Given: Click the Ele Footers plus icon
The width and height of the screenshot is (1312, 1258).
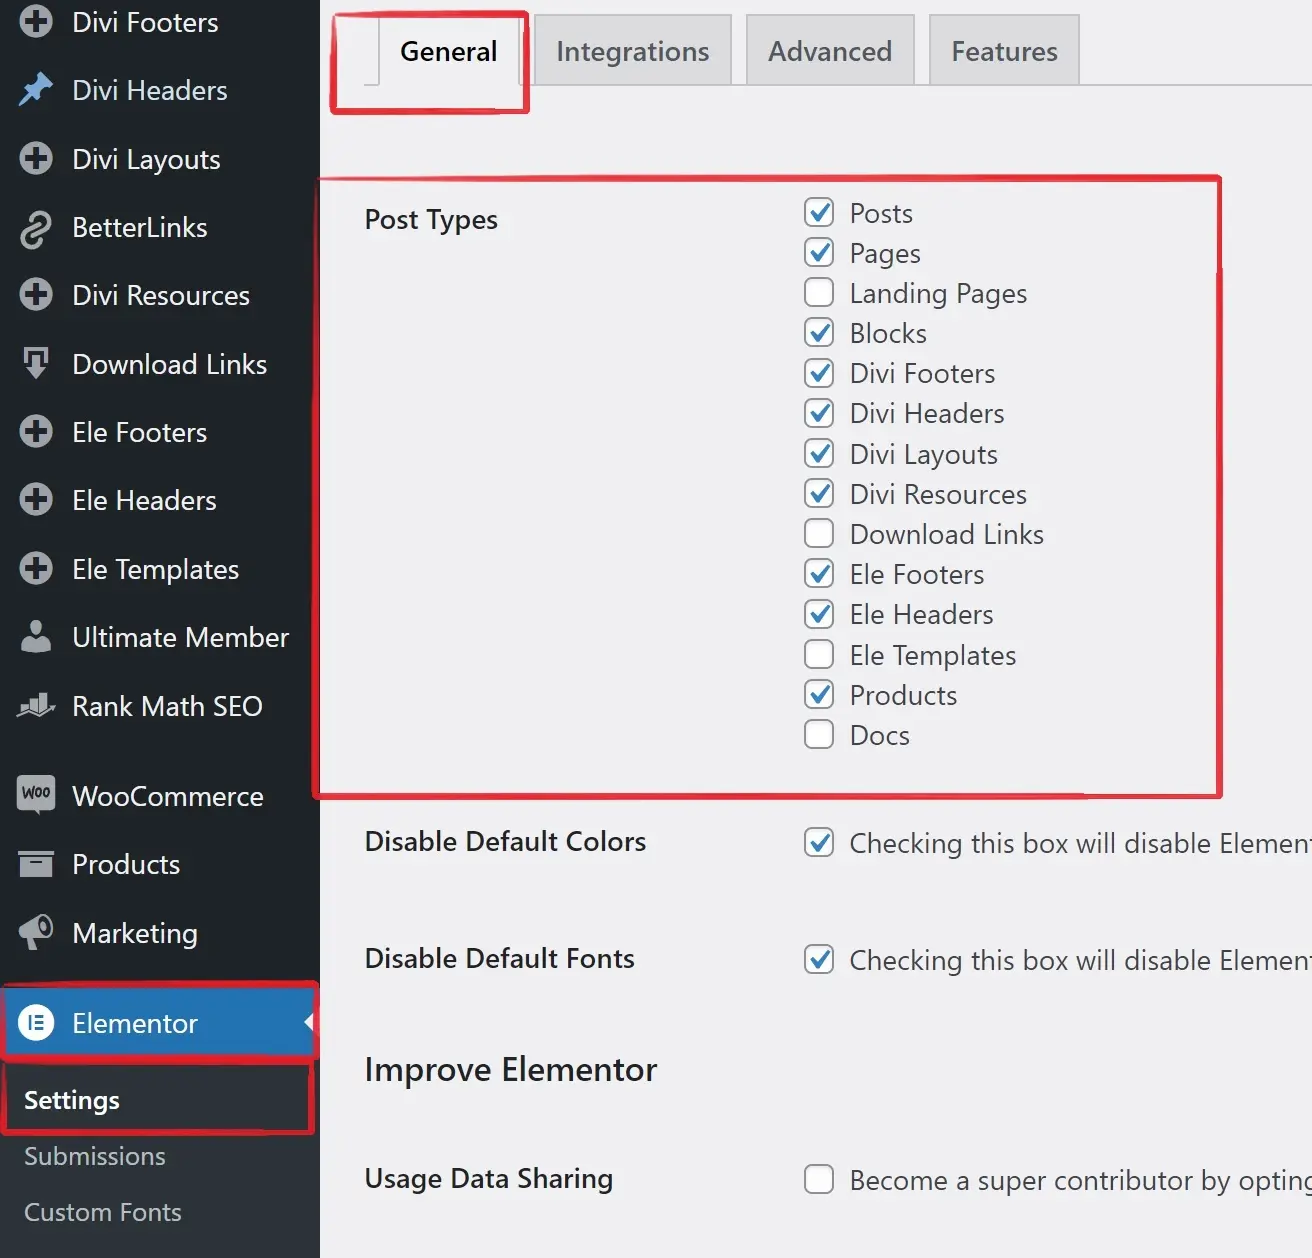Looking at the screenshot, I should coord(36,432).
